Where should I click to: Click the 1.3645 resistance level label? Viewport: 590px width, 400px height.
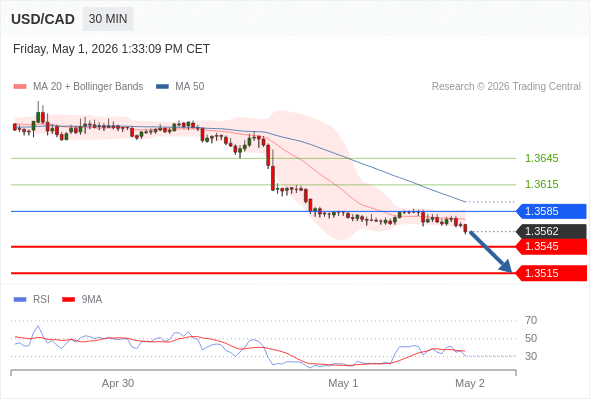click(x=541, y=158)
